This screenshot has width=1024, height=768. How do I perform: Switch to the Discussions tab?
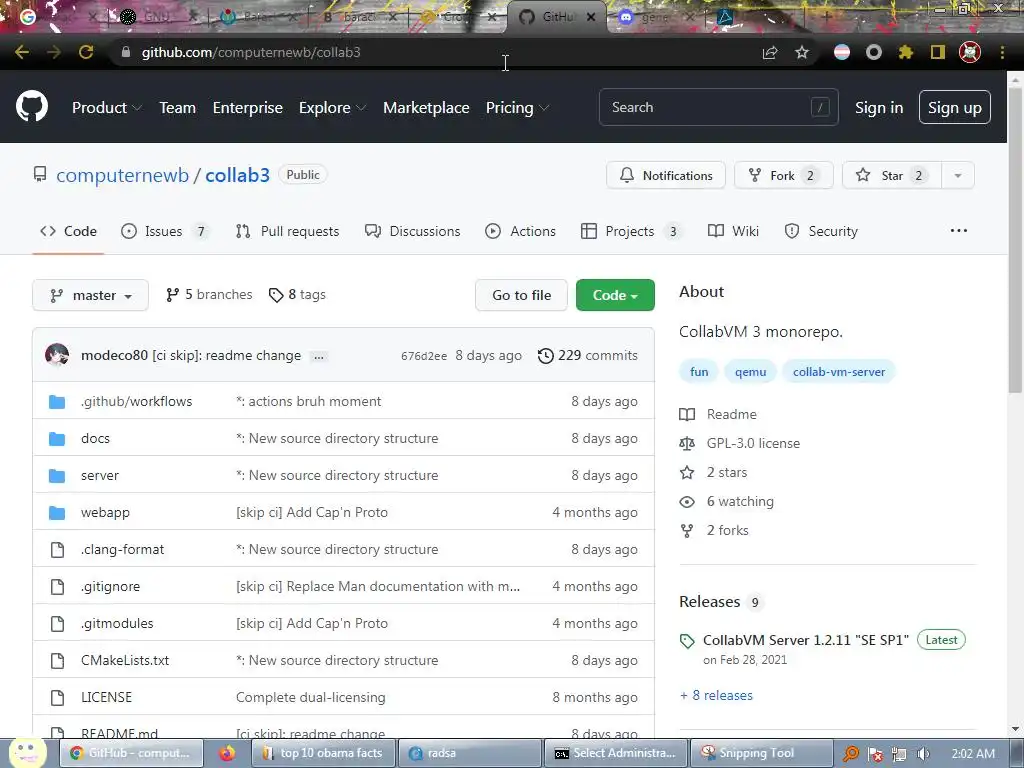tap(412, 231)
